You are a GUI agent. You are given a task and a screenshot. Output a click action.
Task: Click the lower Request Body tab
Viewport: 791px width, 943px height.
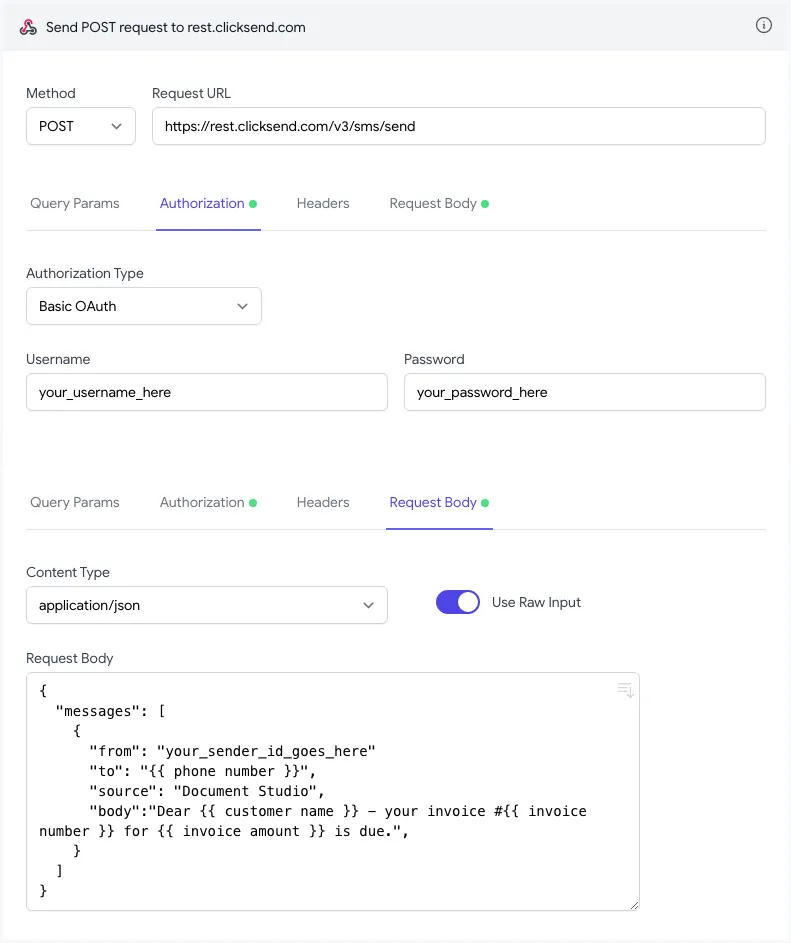click(x=433, y=502)
